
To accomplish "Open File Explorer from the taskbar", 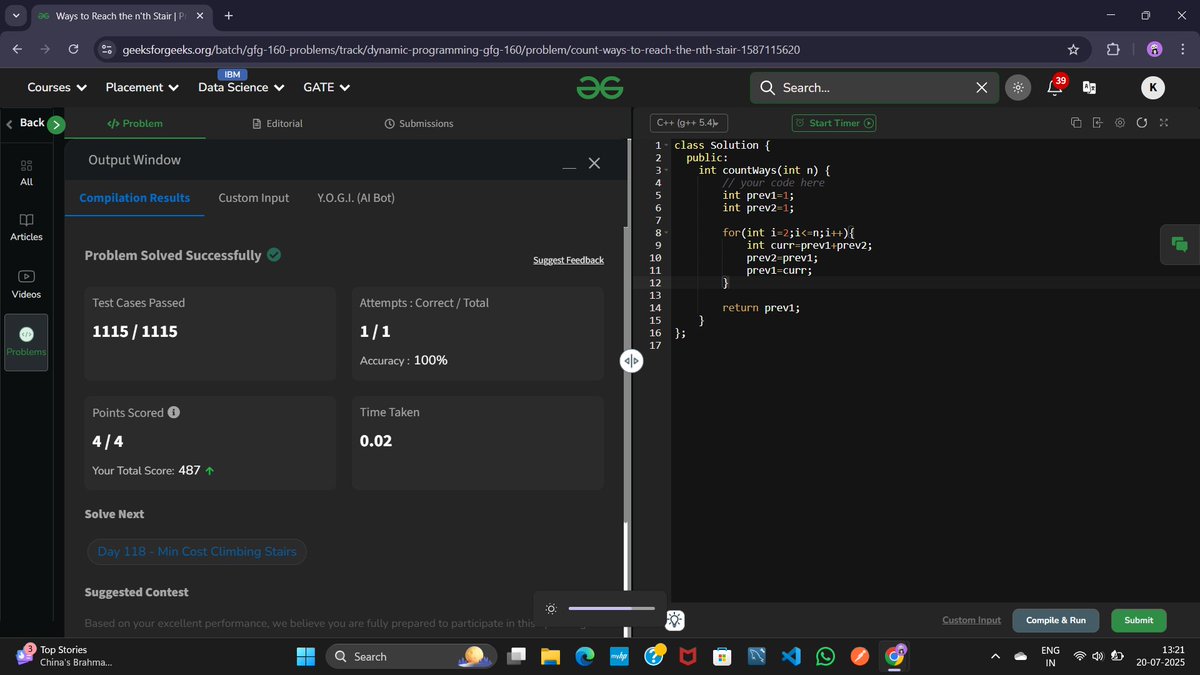I will point(551,656).
